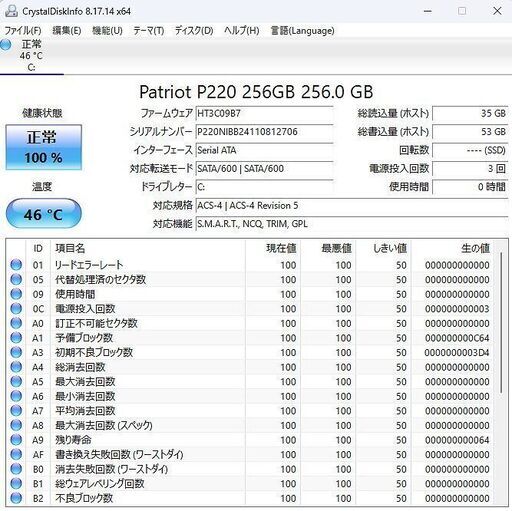Viewport: 512px width, 511px height.
Task: Click status orb for 01 リードエラーレート
Action: point(16,265)
